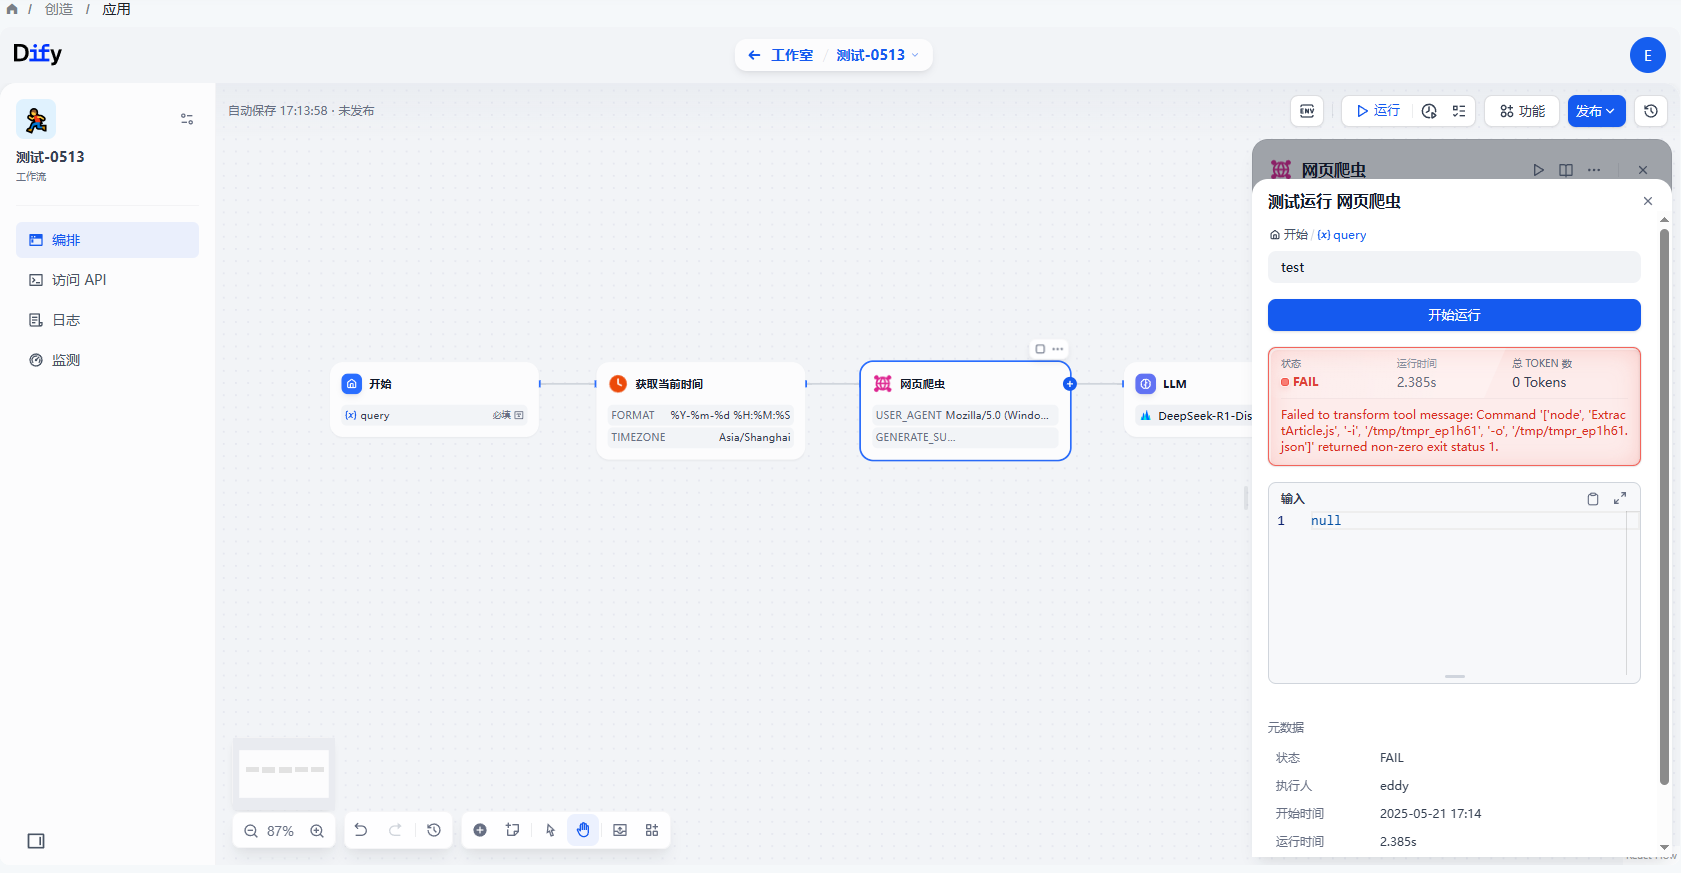This screenshot has width=1681, height=873.
Task: Click the 开始 link in variable path
Action: (x=1289, y=235)
